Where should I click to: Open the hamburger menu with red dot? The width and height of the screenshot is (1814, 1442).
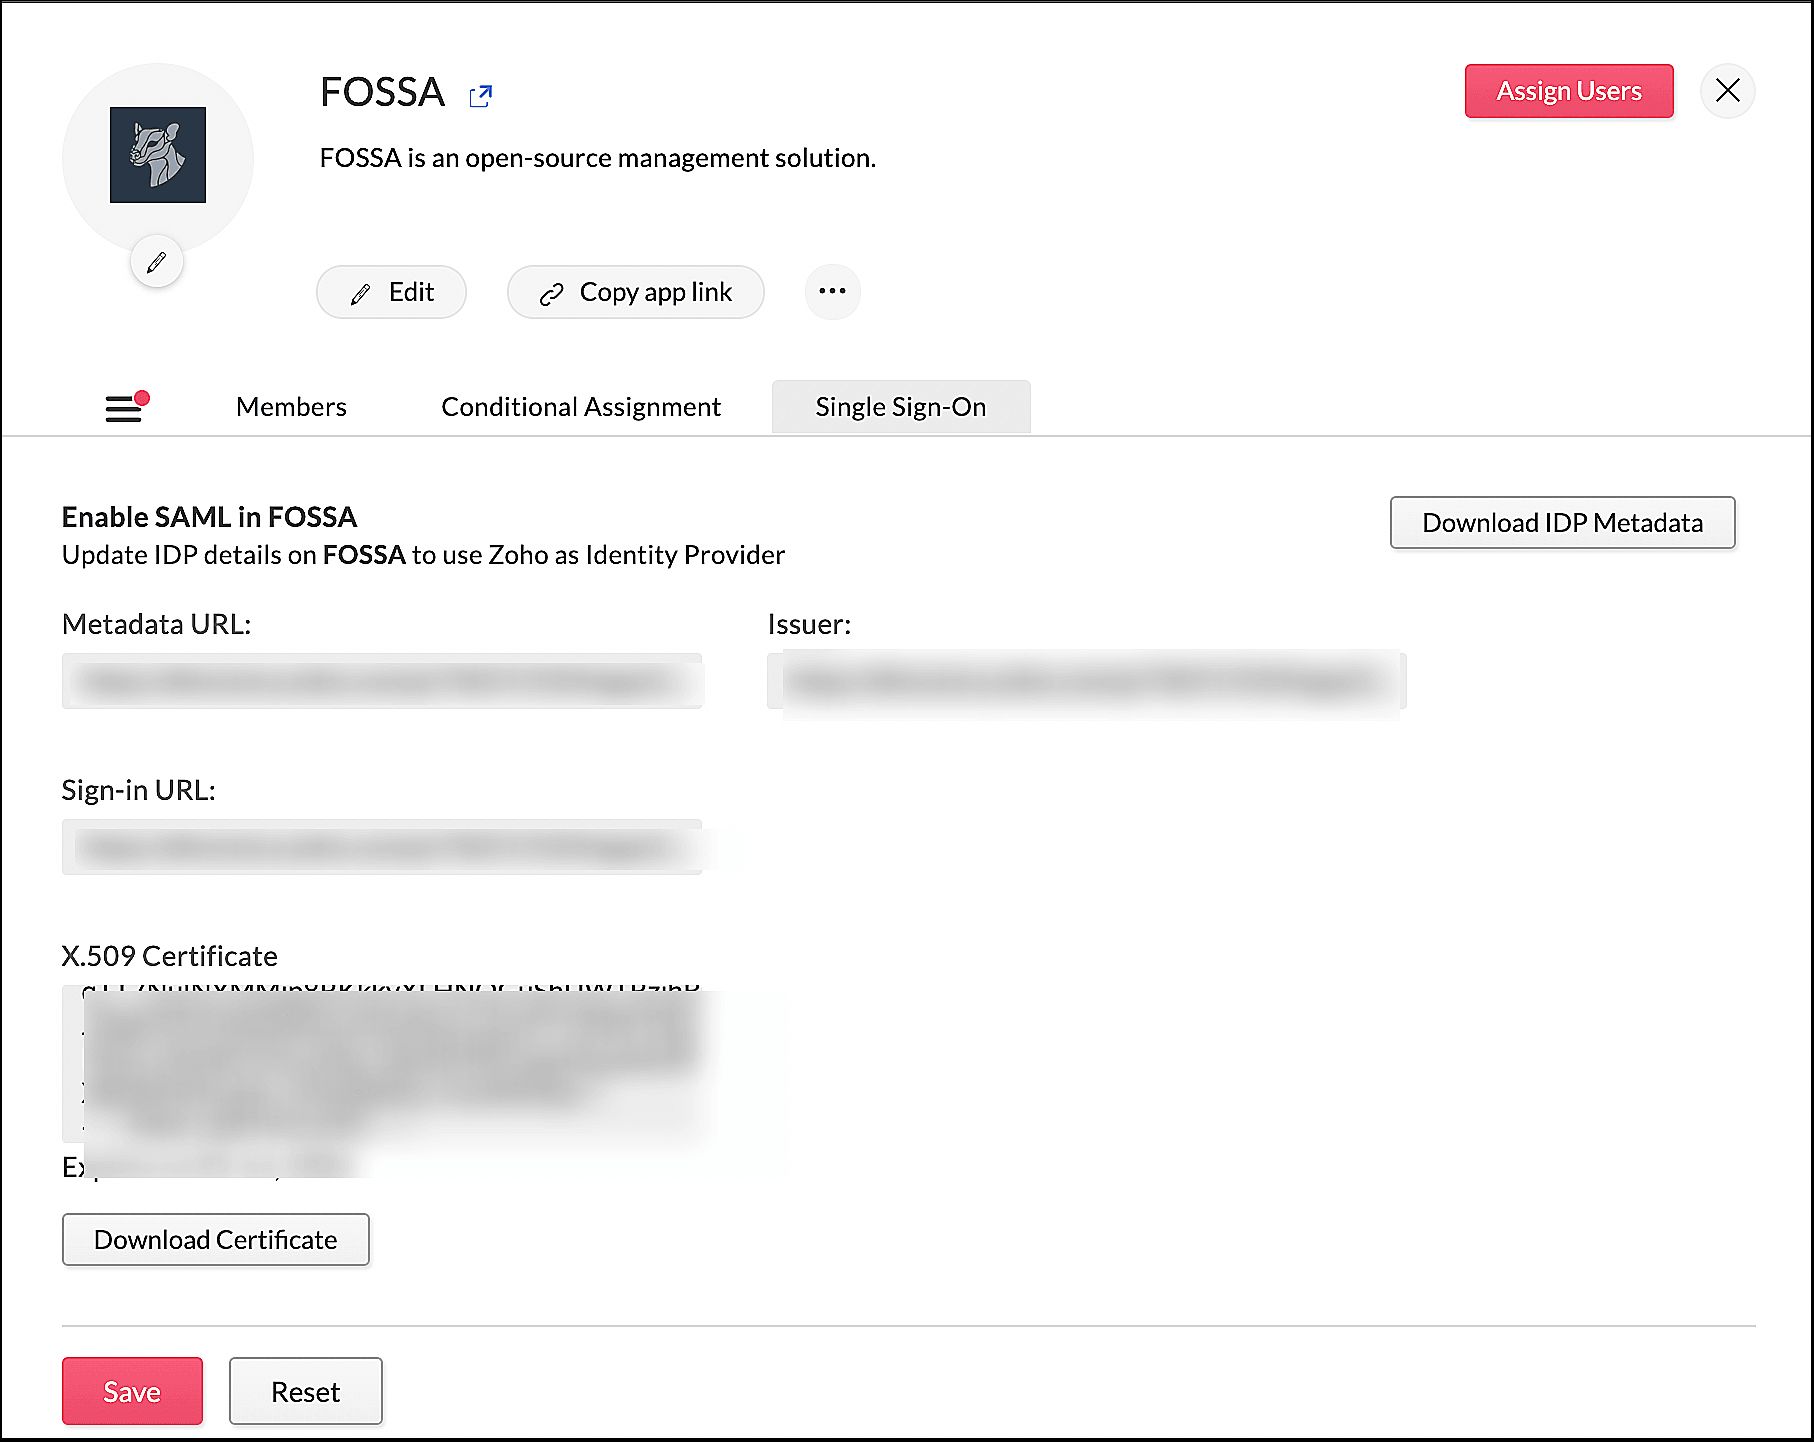coord(125,407)
